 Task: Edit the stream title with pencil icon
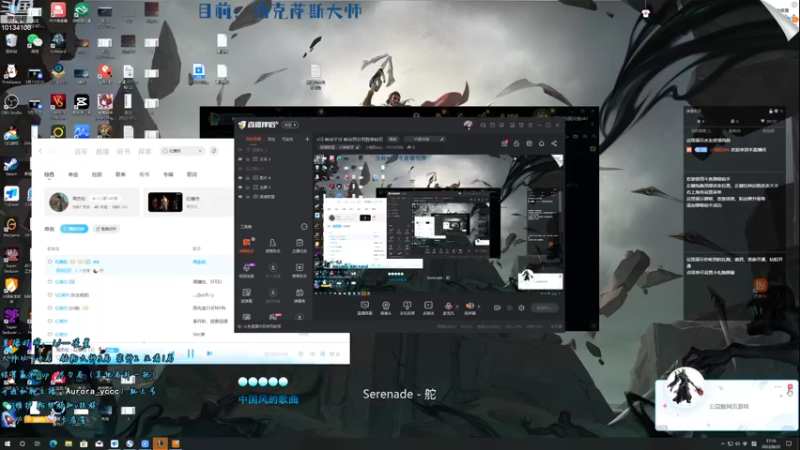coord(442,139)
